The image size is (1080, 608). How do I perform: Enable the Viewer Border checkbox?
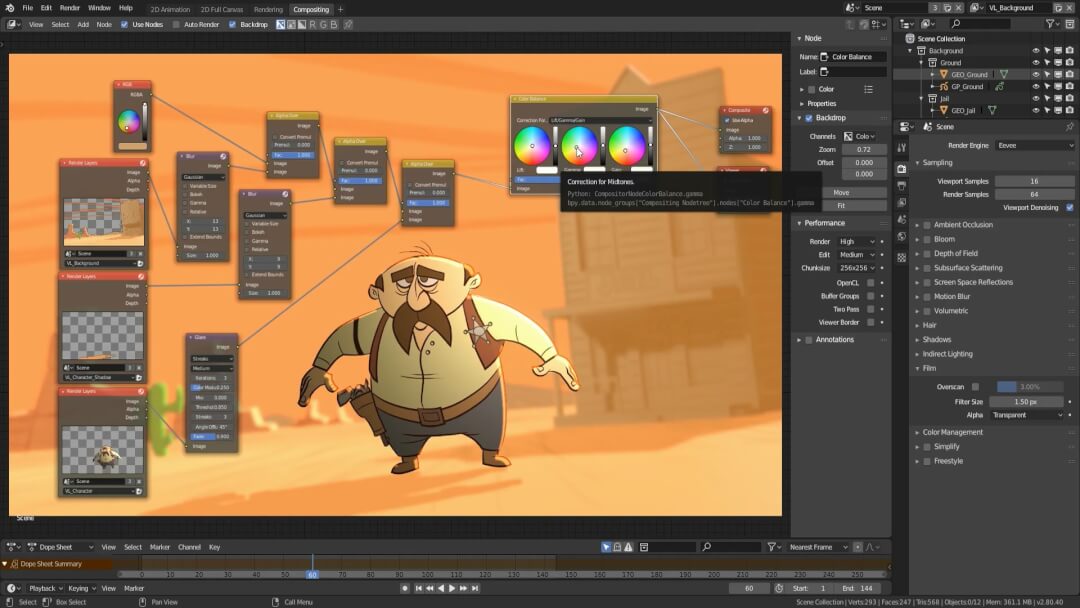(871, 322)
